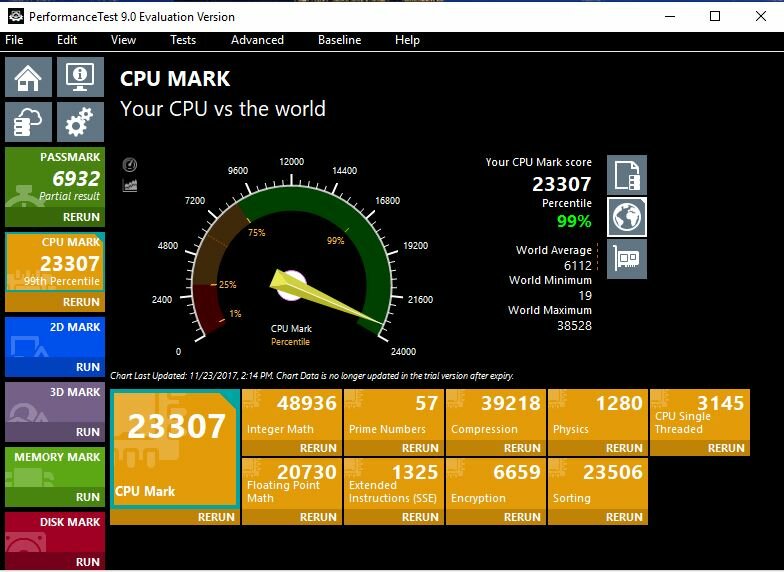Click the Extended Instructions 1325 tile
This screenshot has width=784, height=572.
point(394,484)
